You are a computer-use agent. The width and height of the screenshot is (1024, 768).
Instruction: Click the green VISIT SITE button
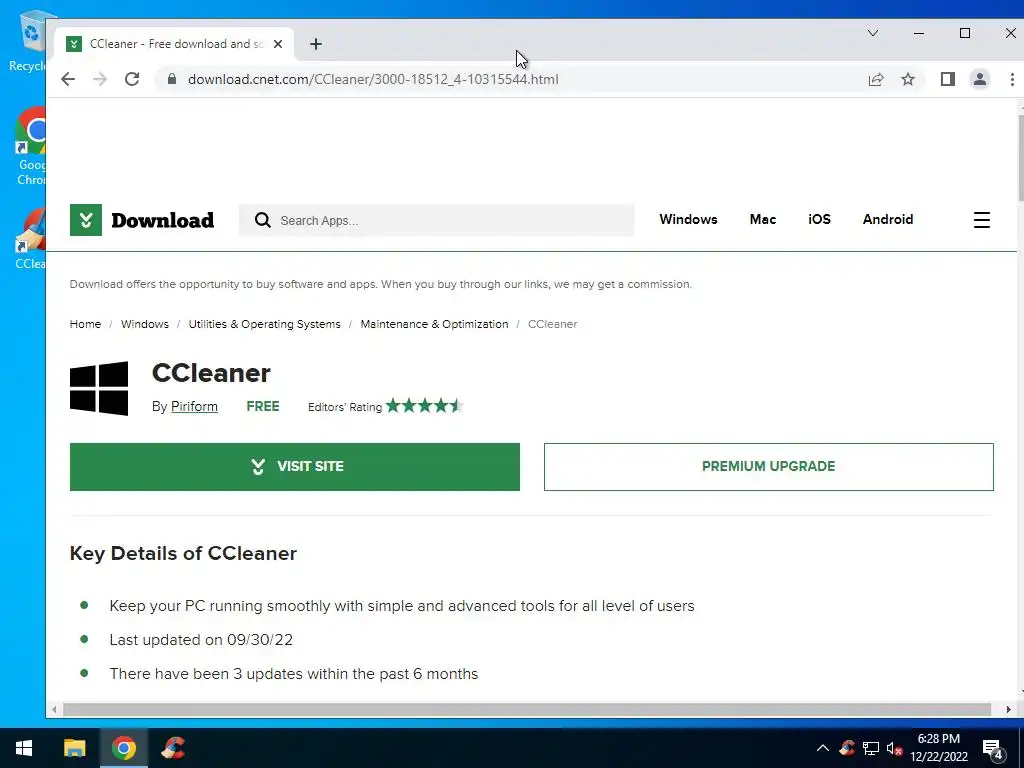click(295, 466)
